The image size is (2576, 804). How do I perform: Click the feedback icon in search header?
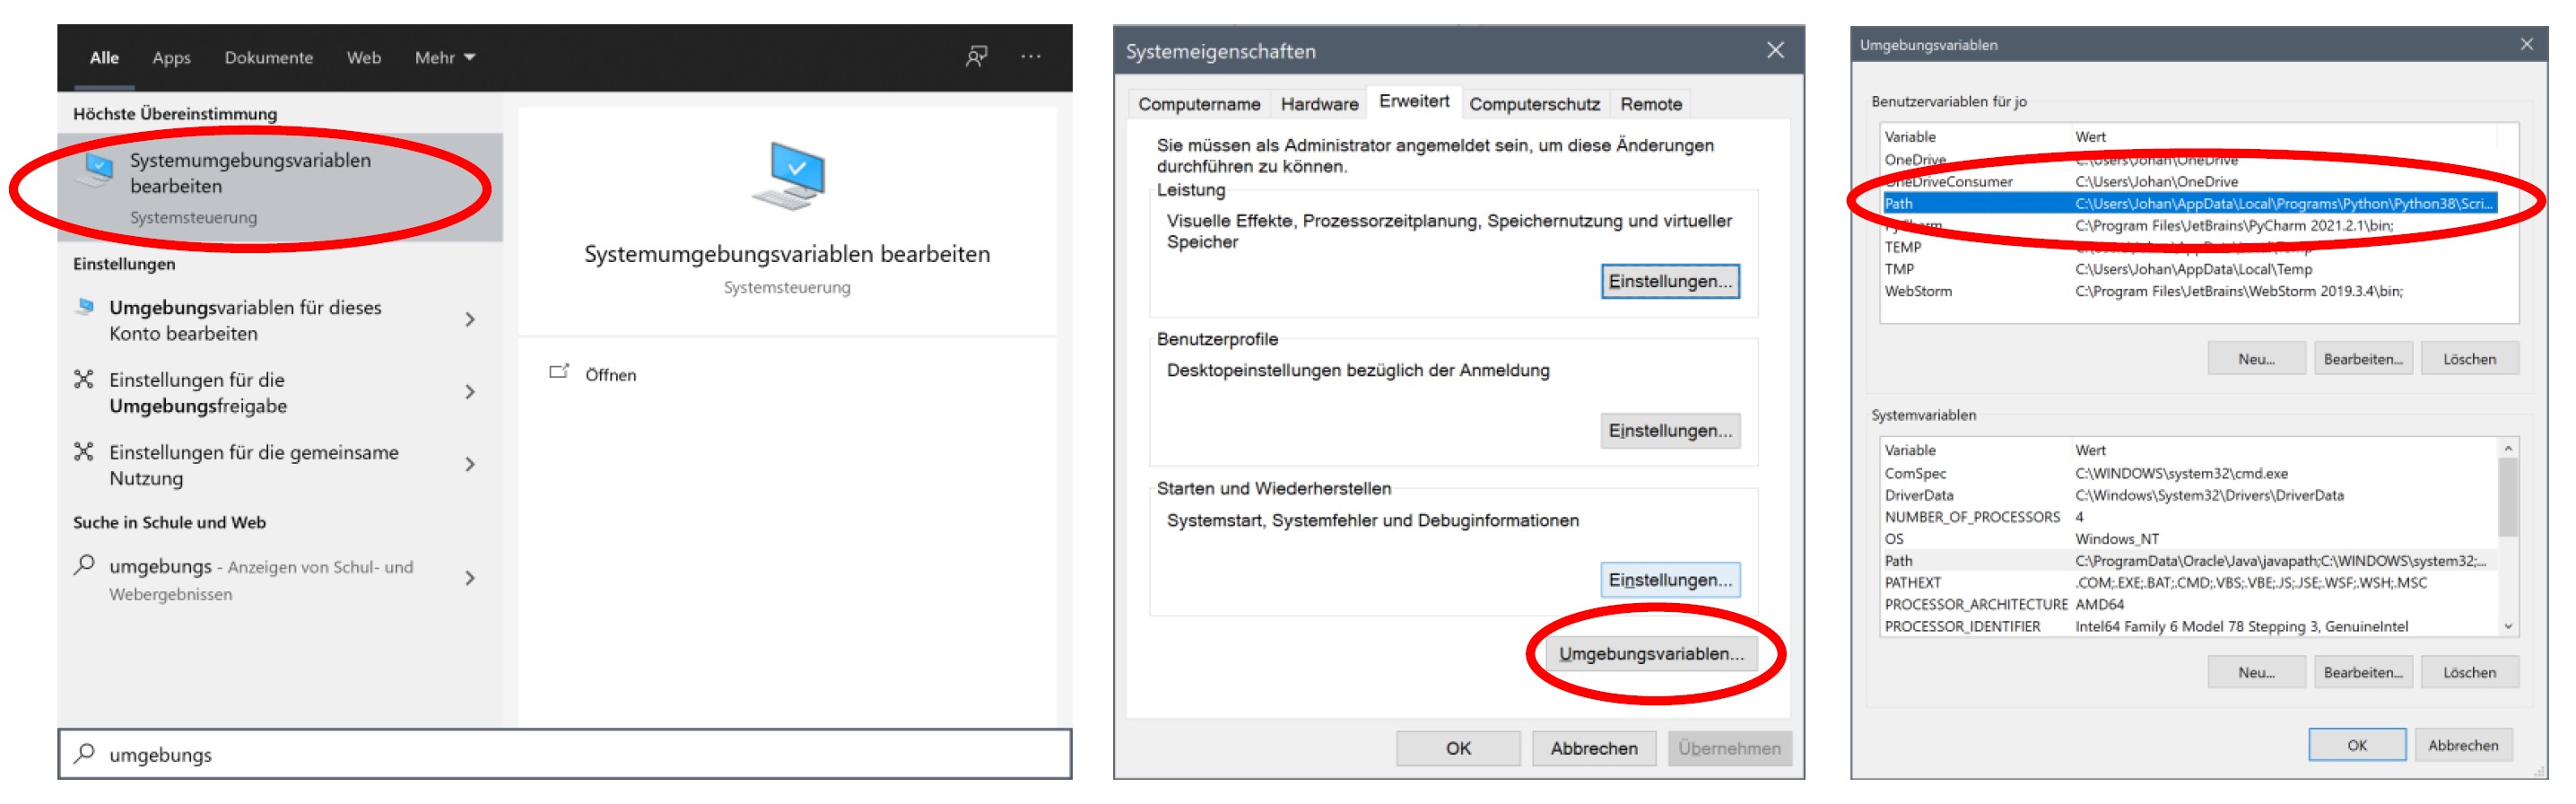pyautogui.click(x=975, y=57)
